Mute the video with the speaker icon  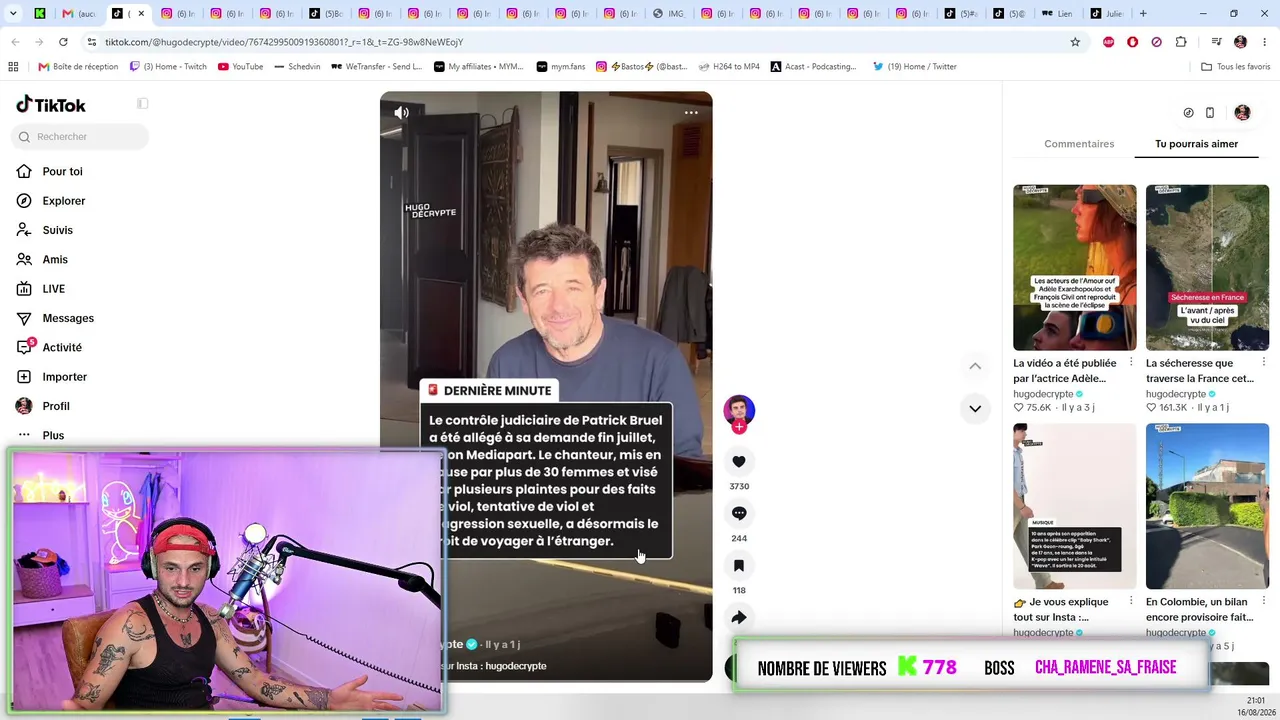[x=401, y=113]
